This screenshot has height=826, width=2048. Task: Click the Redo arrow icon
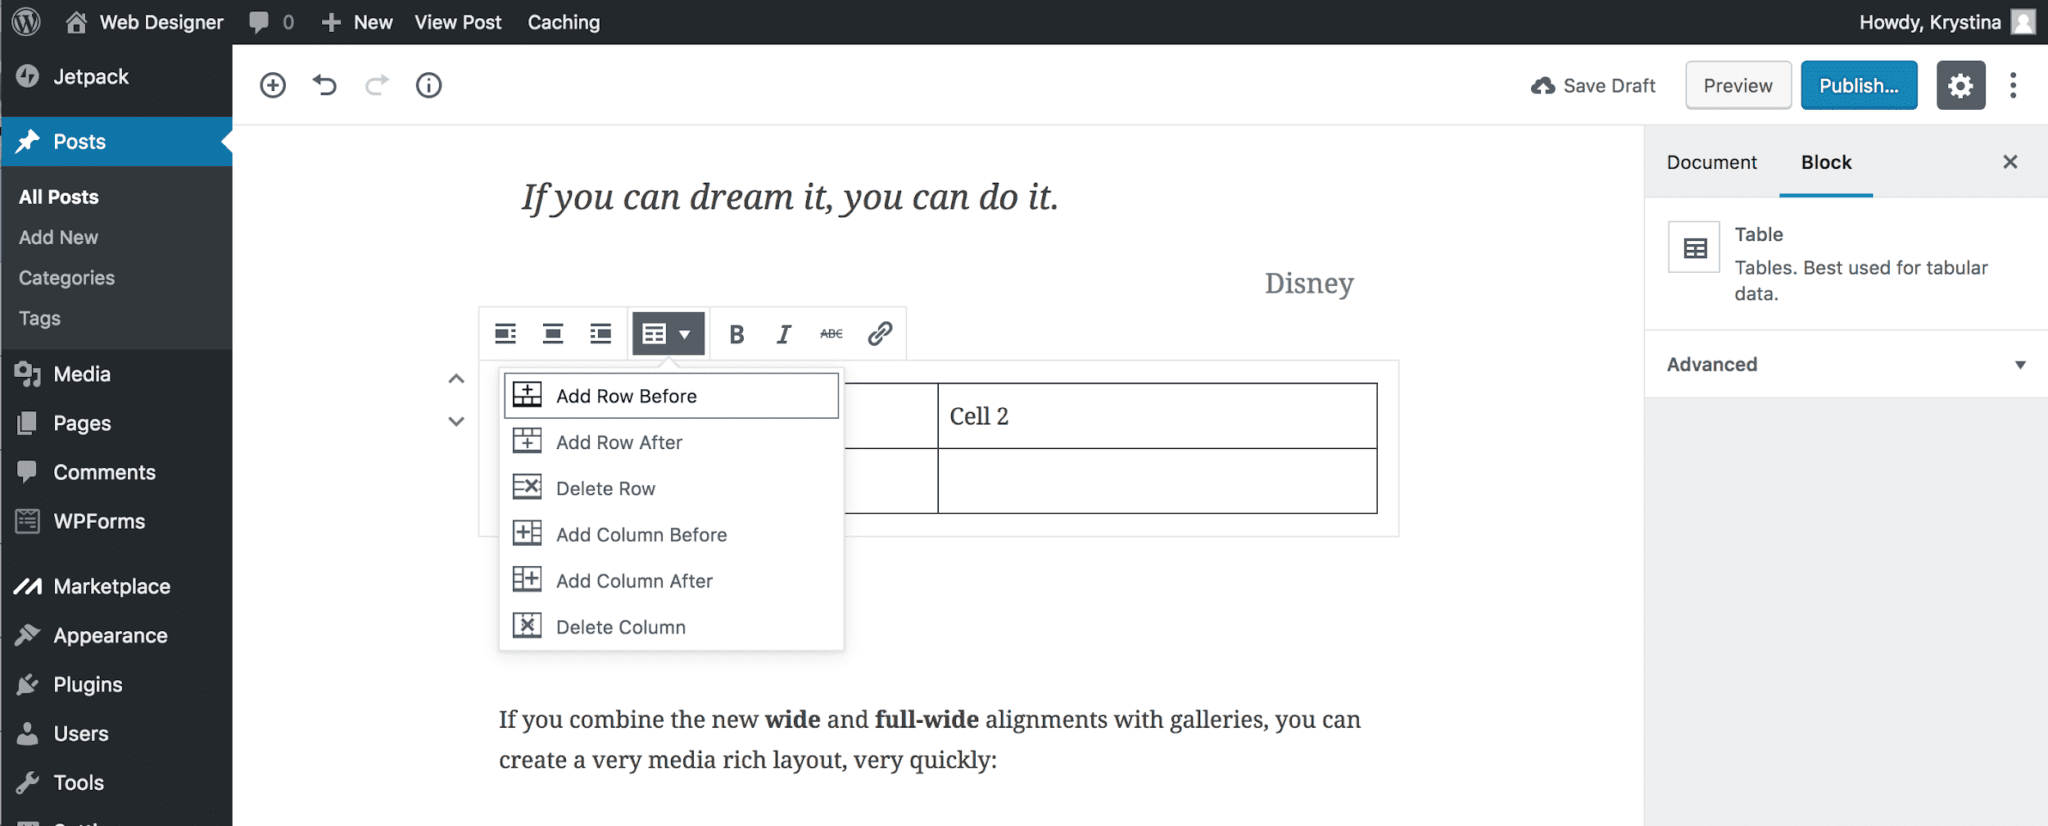pos(377,85)
